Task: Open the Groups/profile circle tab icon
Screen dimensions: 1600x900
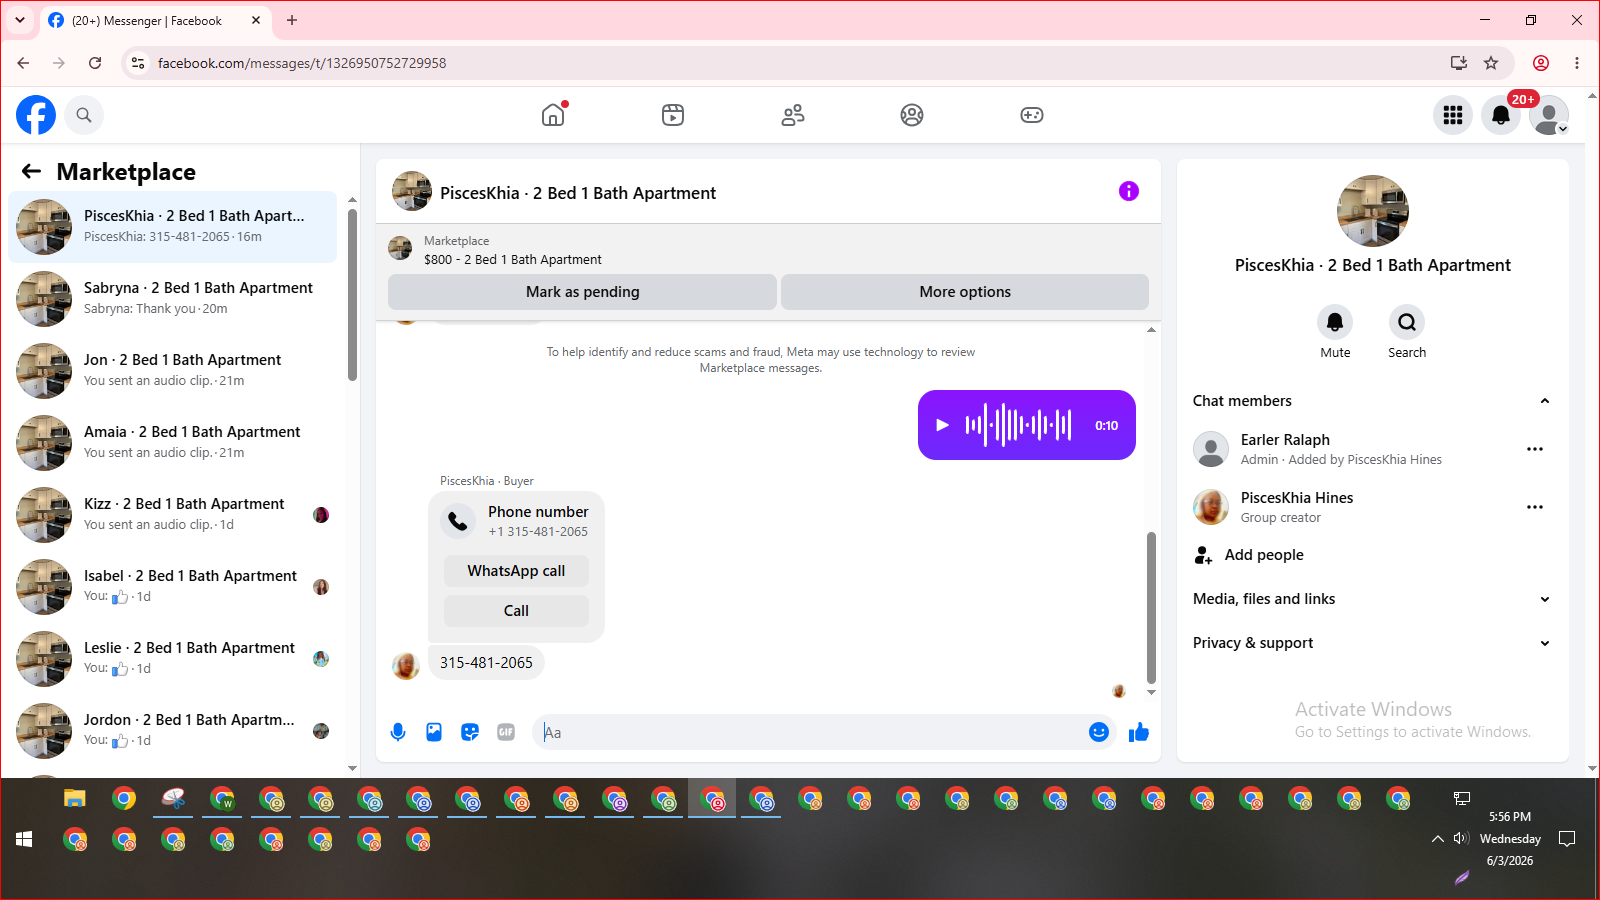Action: pos(912,115)
